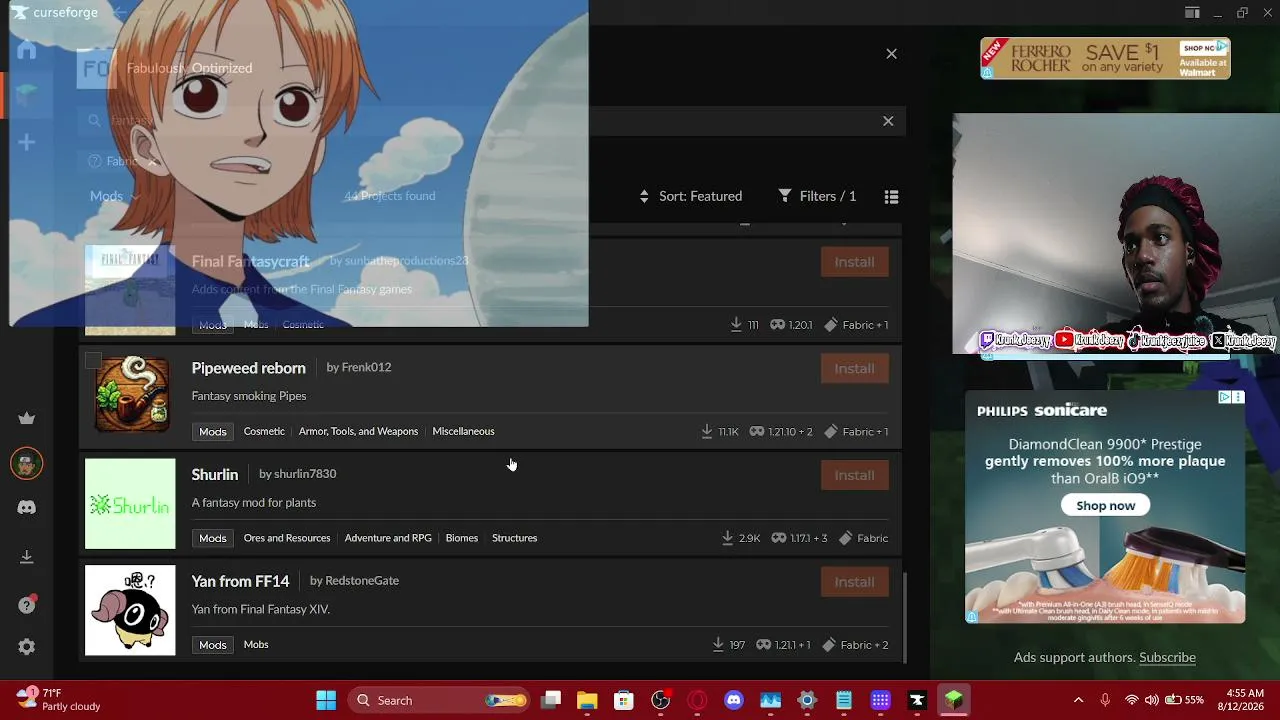Screen dimensions: 1280x720
Task: Open Notepad from the taskbar
Action: pyautogui.click(x=844, y=700)
